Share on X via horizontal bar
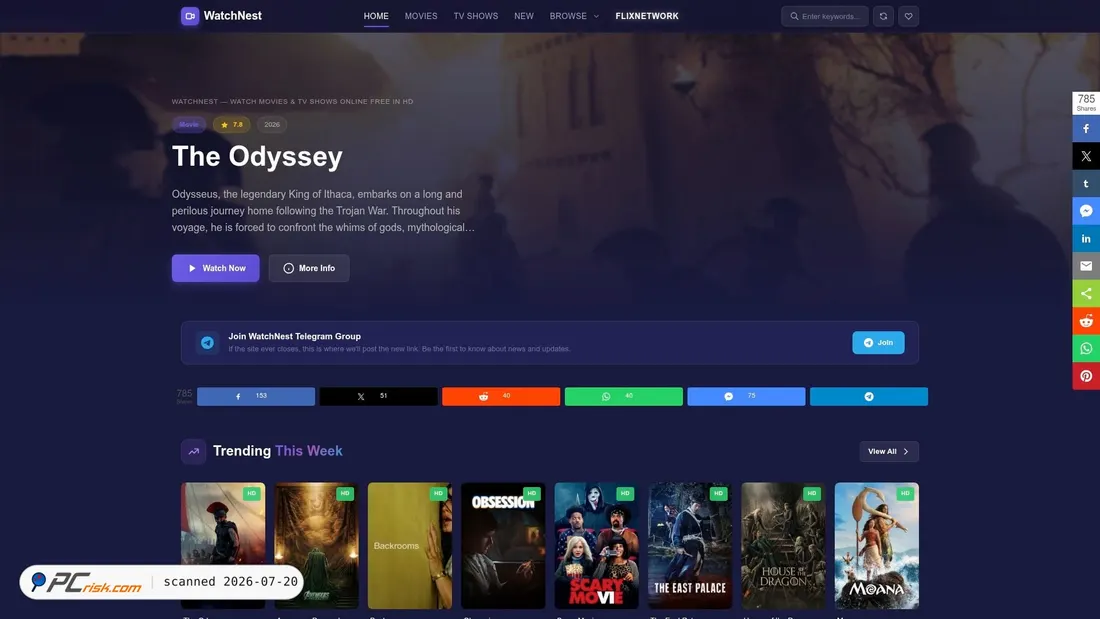Viewport: 1100px width, 619px height. [x=378, y=397]
